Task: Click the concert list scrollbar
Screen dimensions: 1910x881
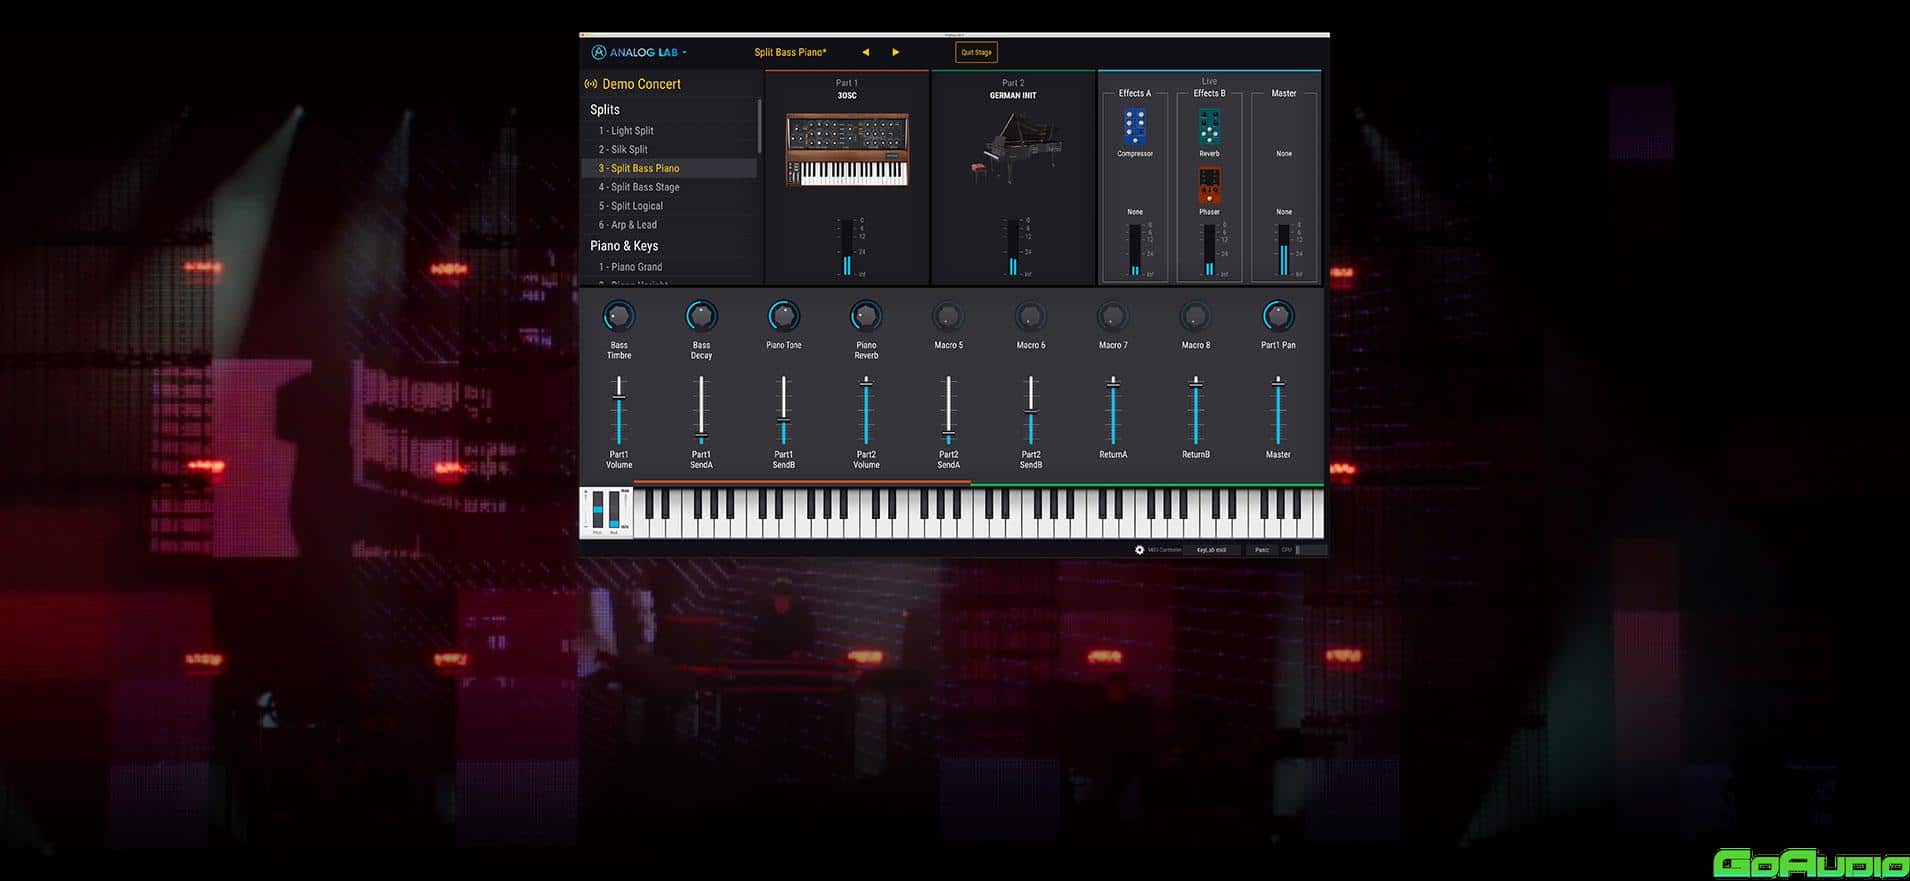Action: [x=760, y=126]
